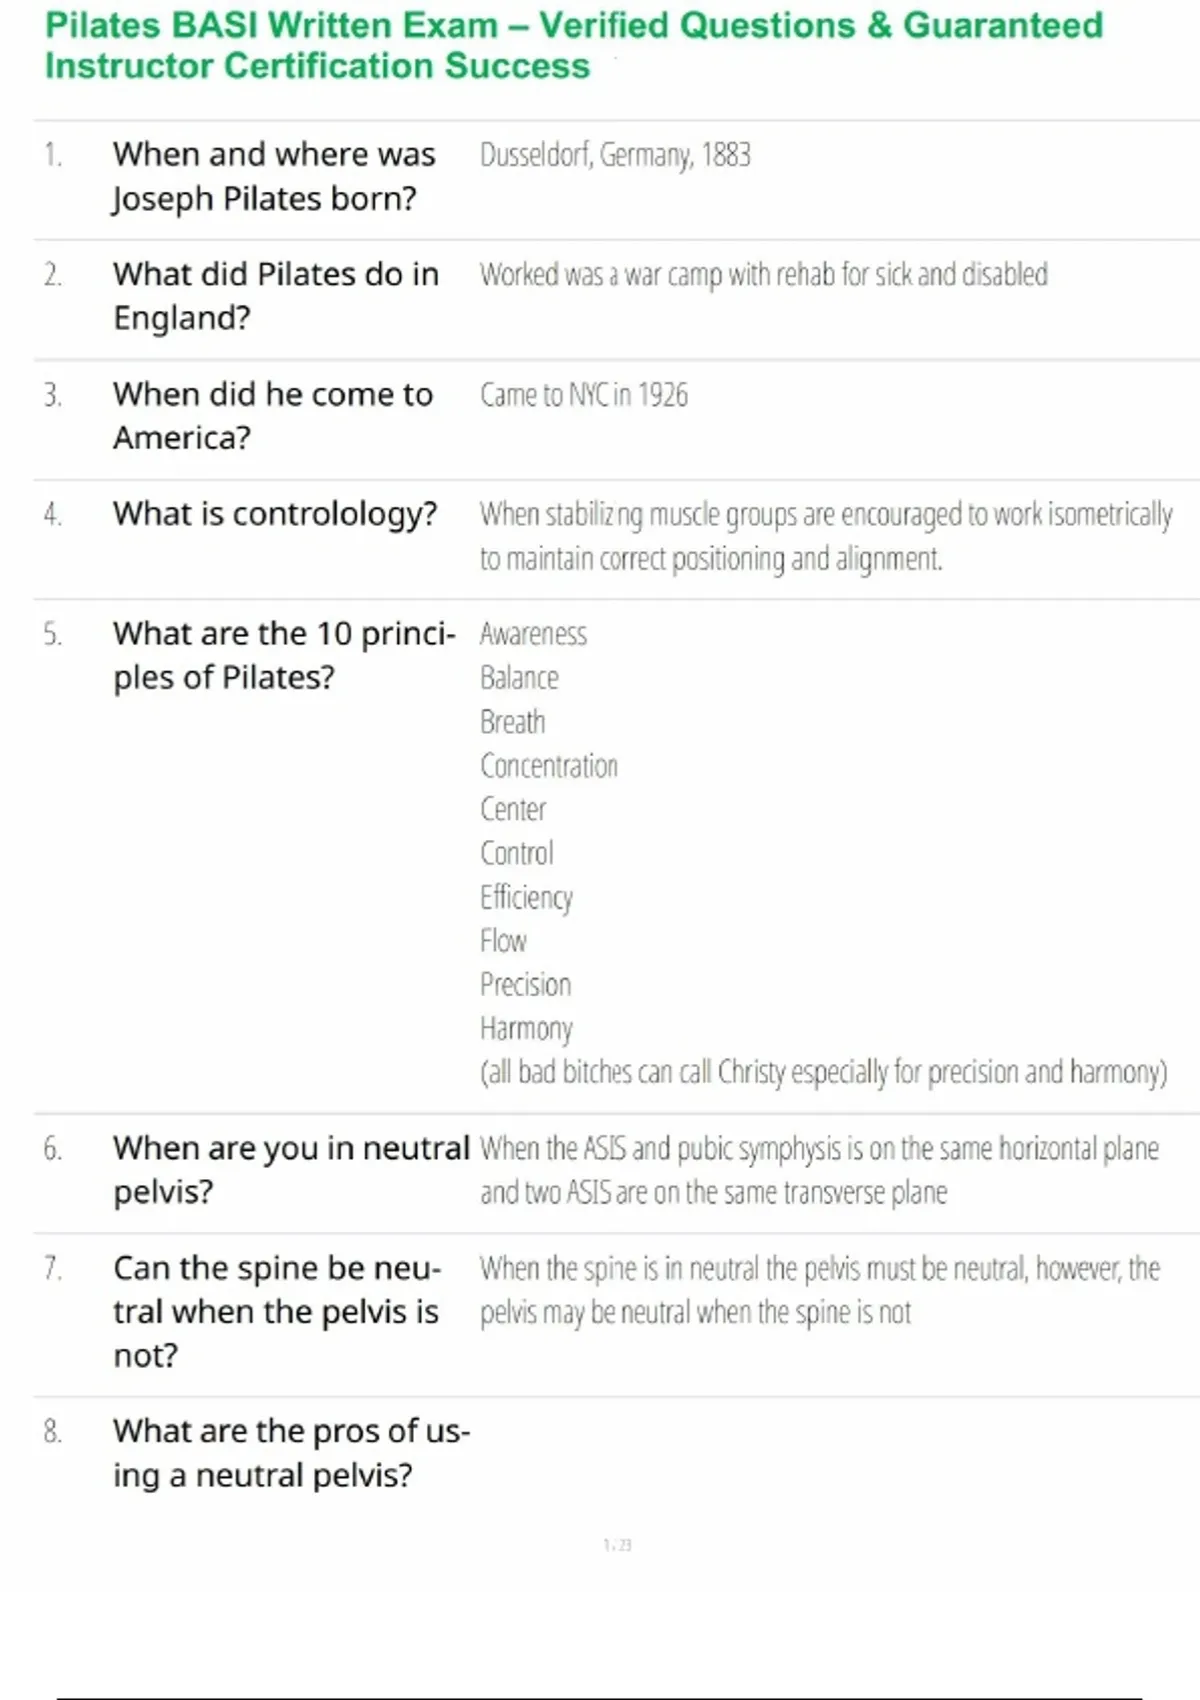Click the "Harmony" principle in the list
Viewport: 1200px width, 1700px height.
(x=526, y=1028)
